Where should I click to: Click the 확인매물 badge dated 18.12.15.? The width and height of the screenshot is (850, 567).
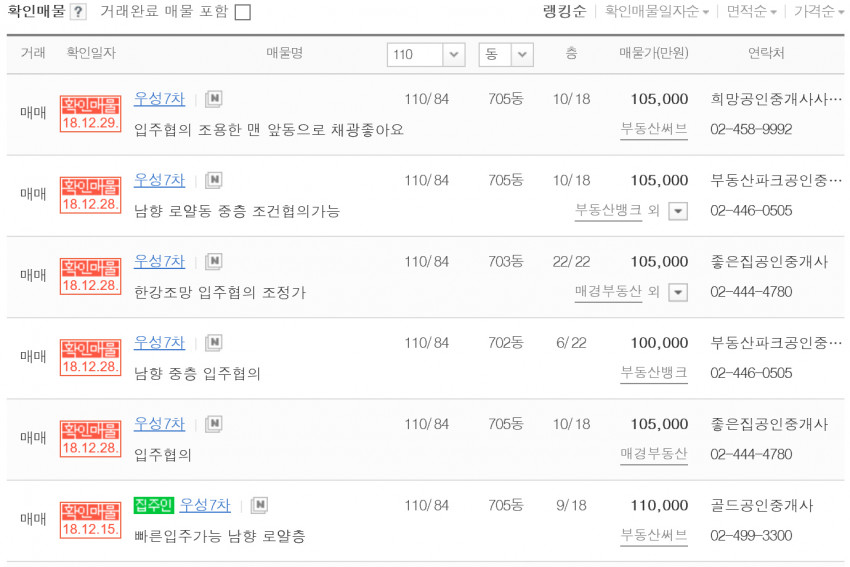pyautogui.click(x=90, y=519)
